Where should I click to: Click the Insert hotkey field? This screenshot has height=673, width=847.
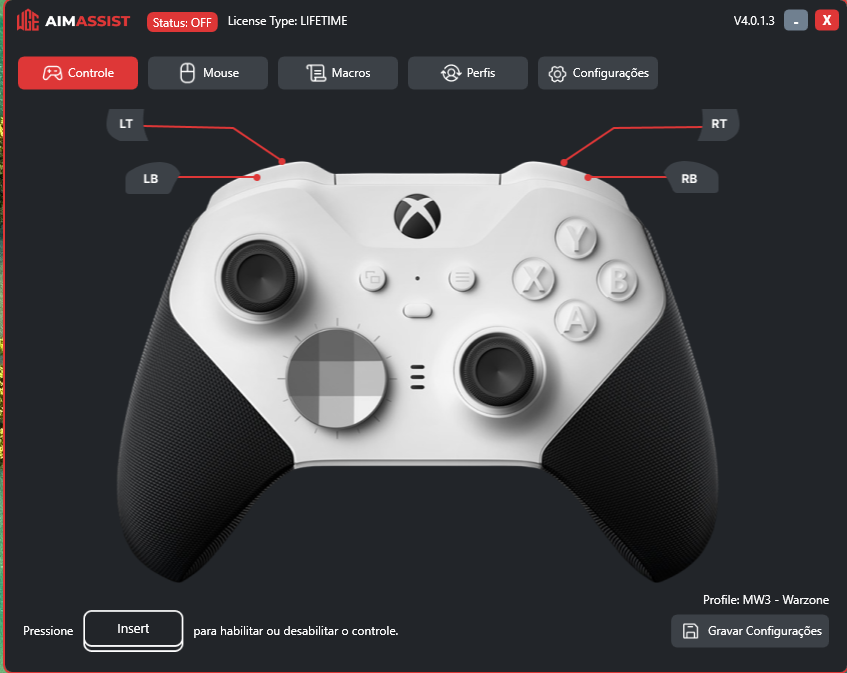pos(133,630)
